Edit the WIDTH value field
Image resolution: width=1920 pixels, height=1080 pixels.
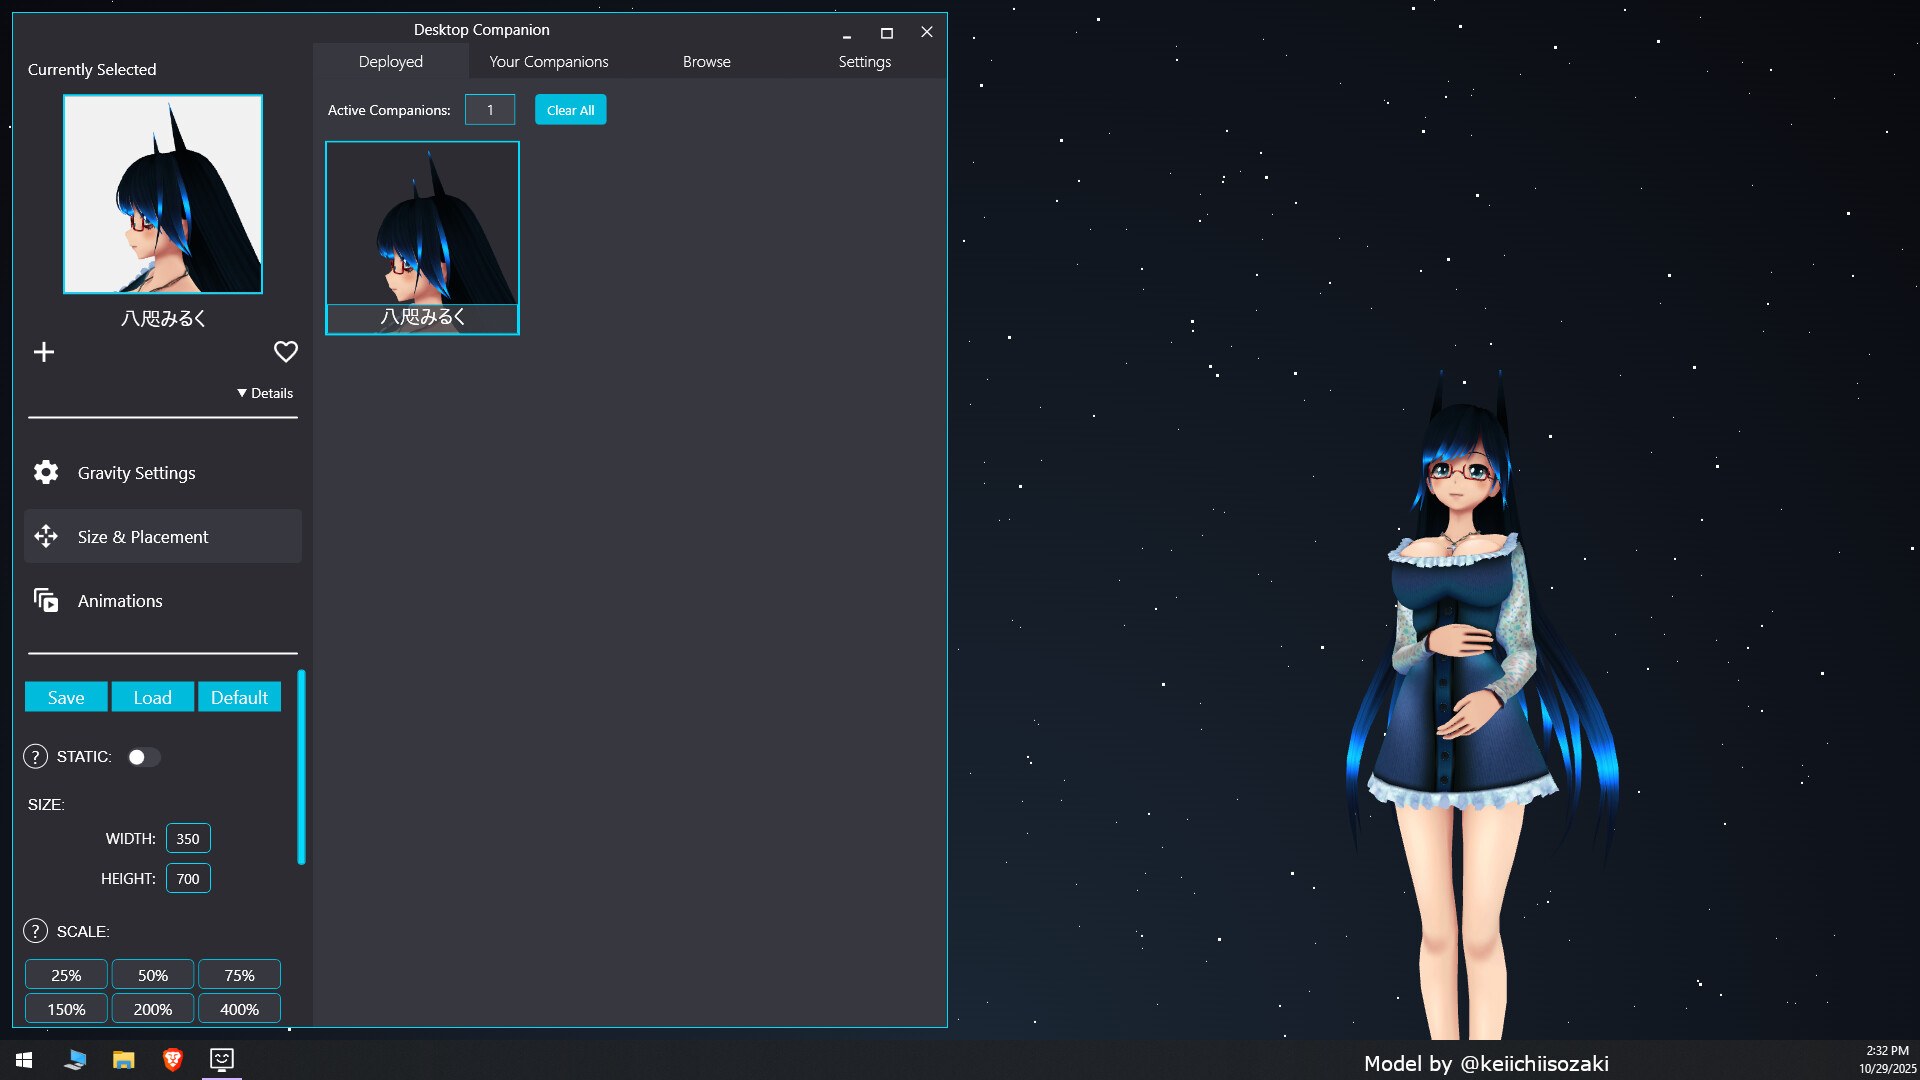click(188, 838)
